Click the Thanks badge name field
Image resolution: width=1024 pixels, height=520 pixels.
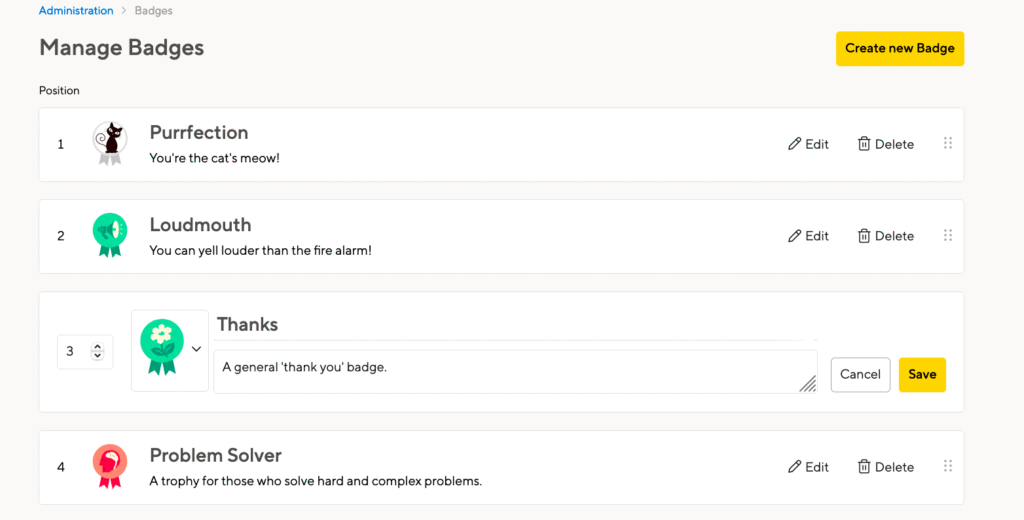[515, 325]
